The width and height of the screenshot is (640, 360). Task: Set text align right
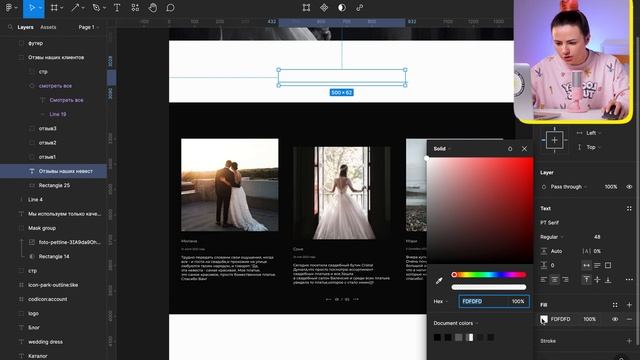click(x=565, y=280)
